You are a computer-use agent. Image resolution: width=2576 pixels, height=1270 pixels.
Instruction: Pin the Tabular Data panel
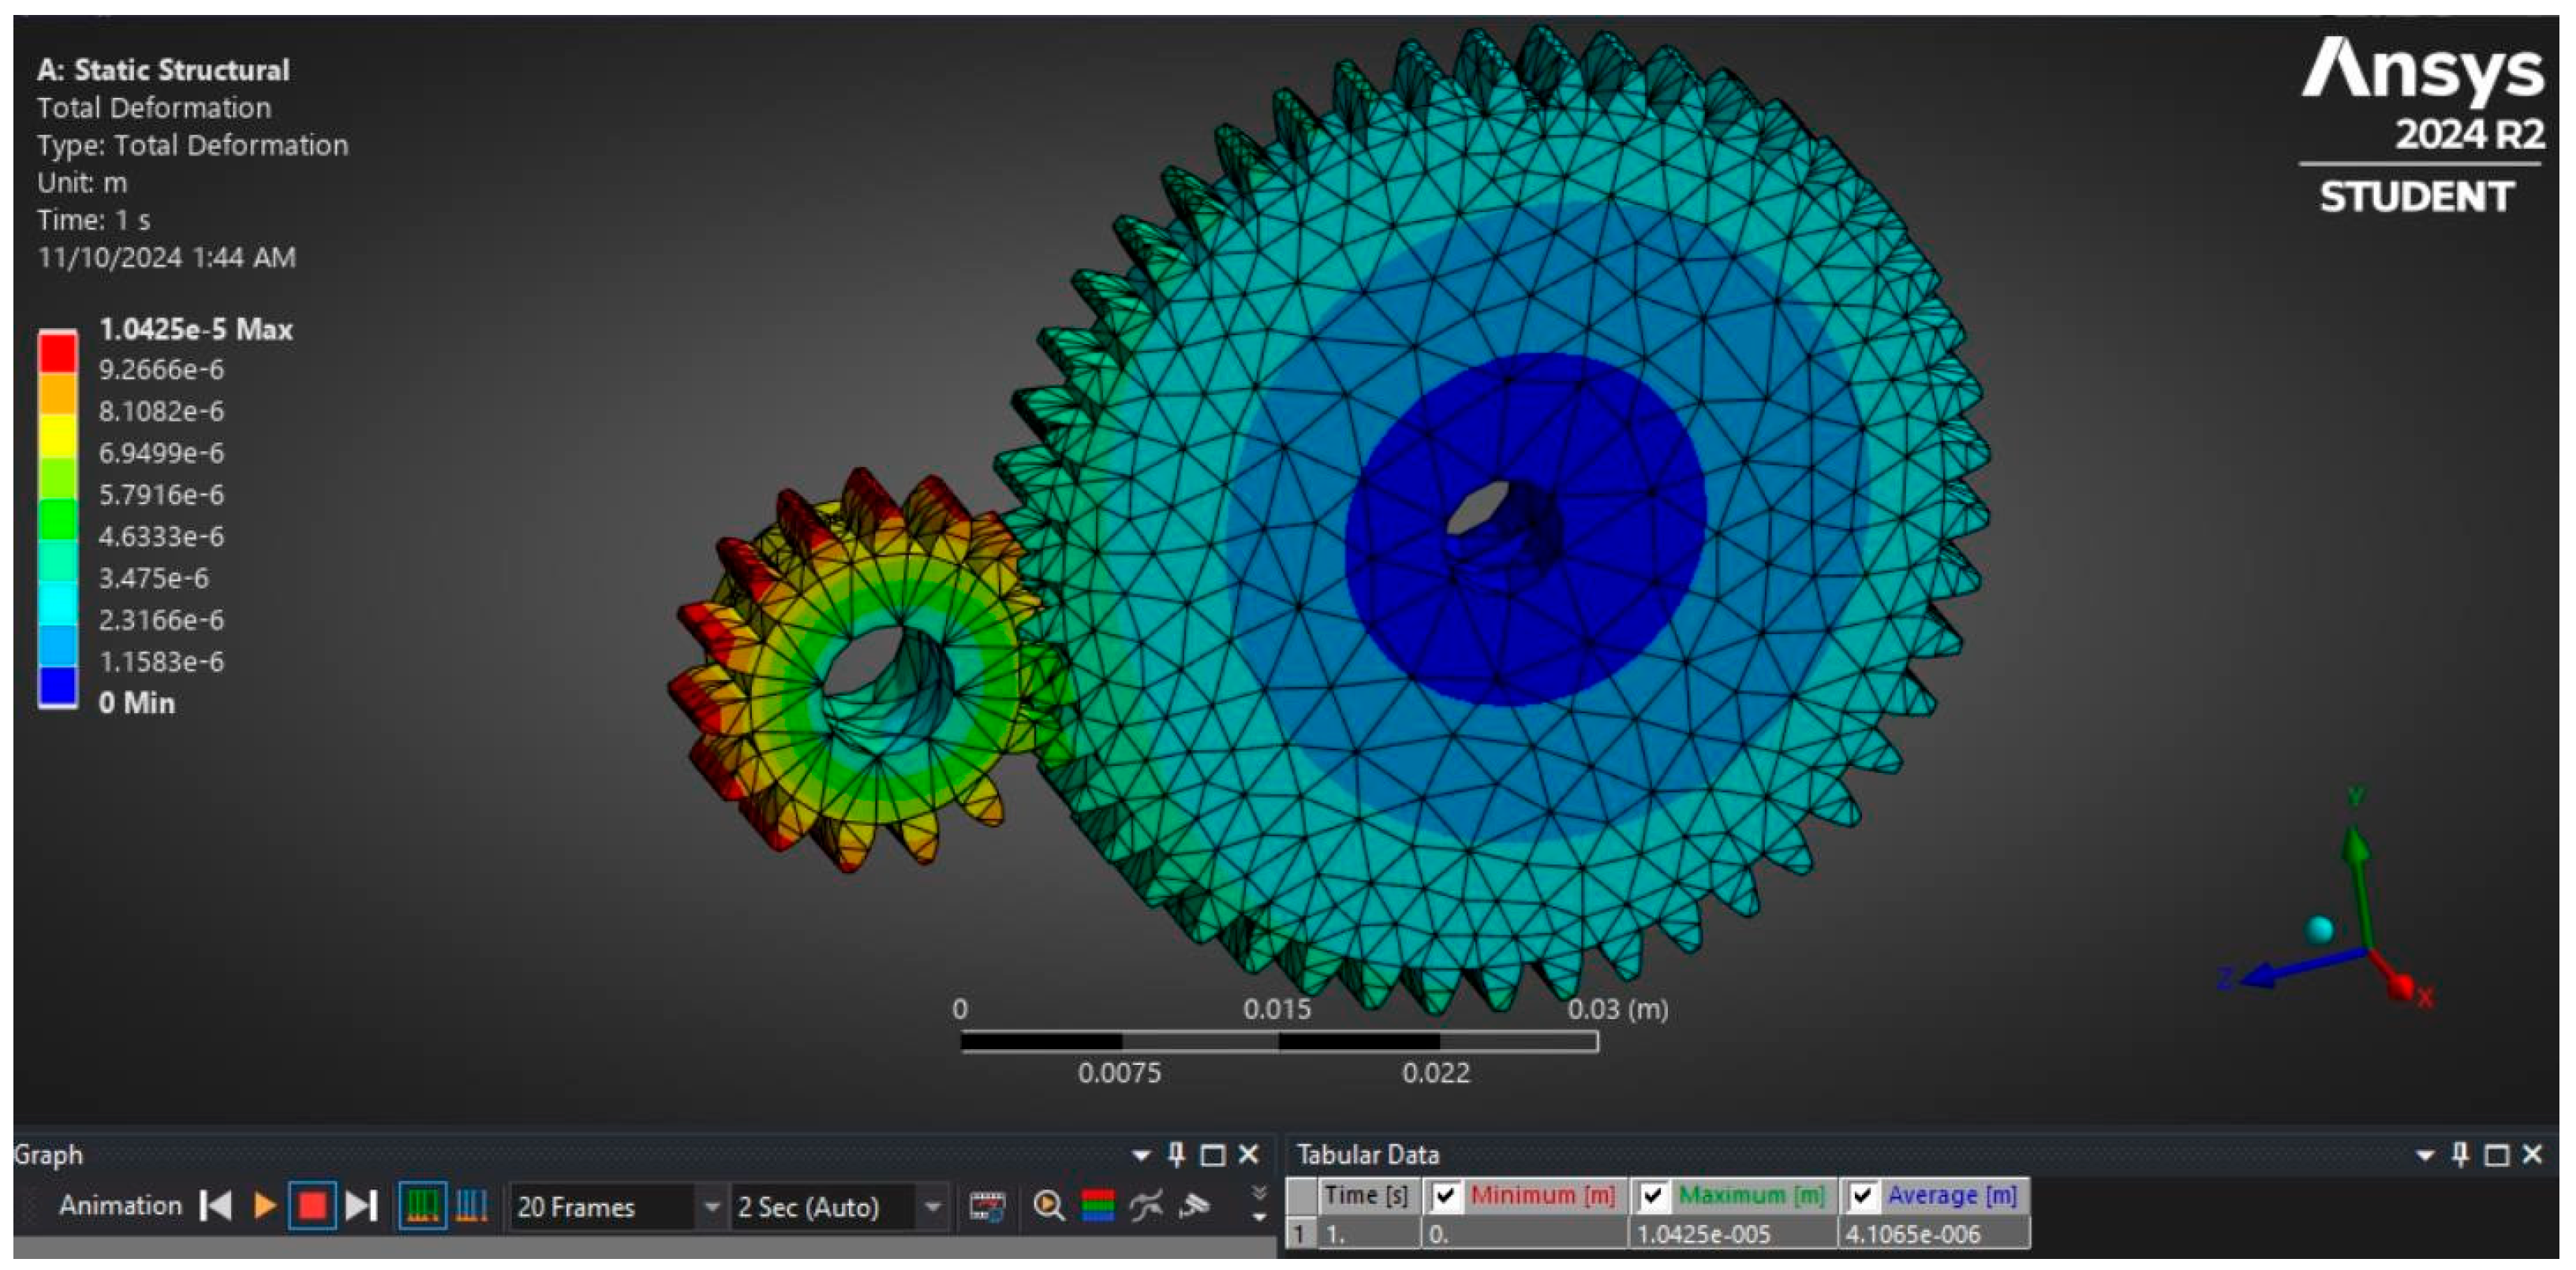point(2460,1155)
